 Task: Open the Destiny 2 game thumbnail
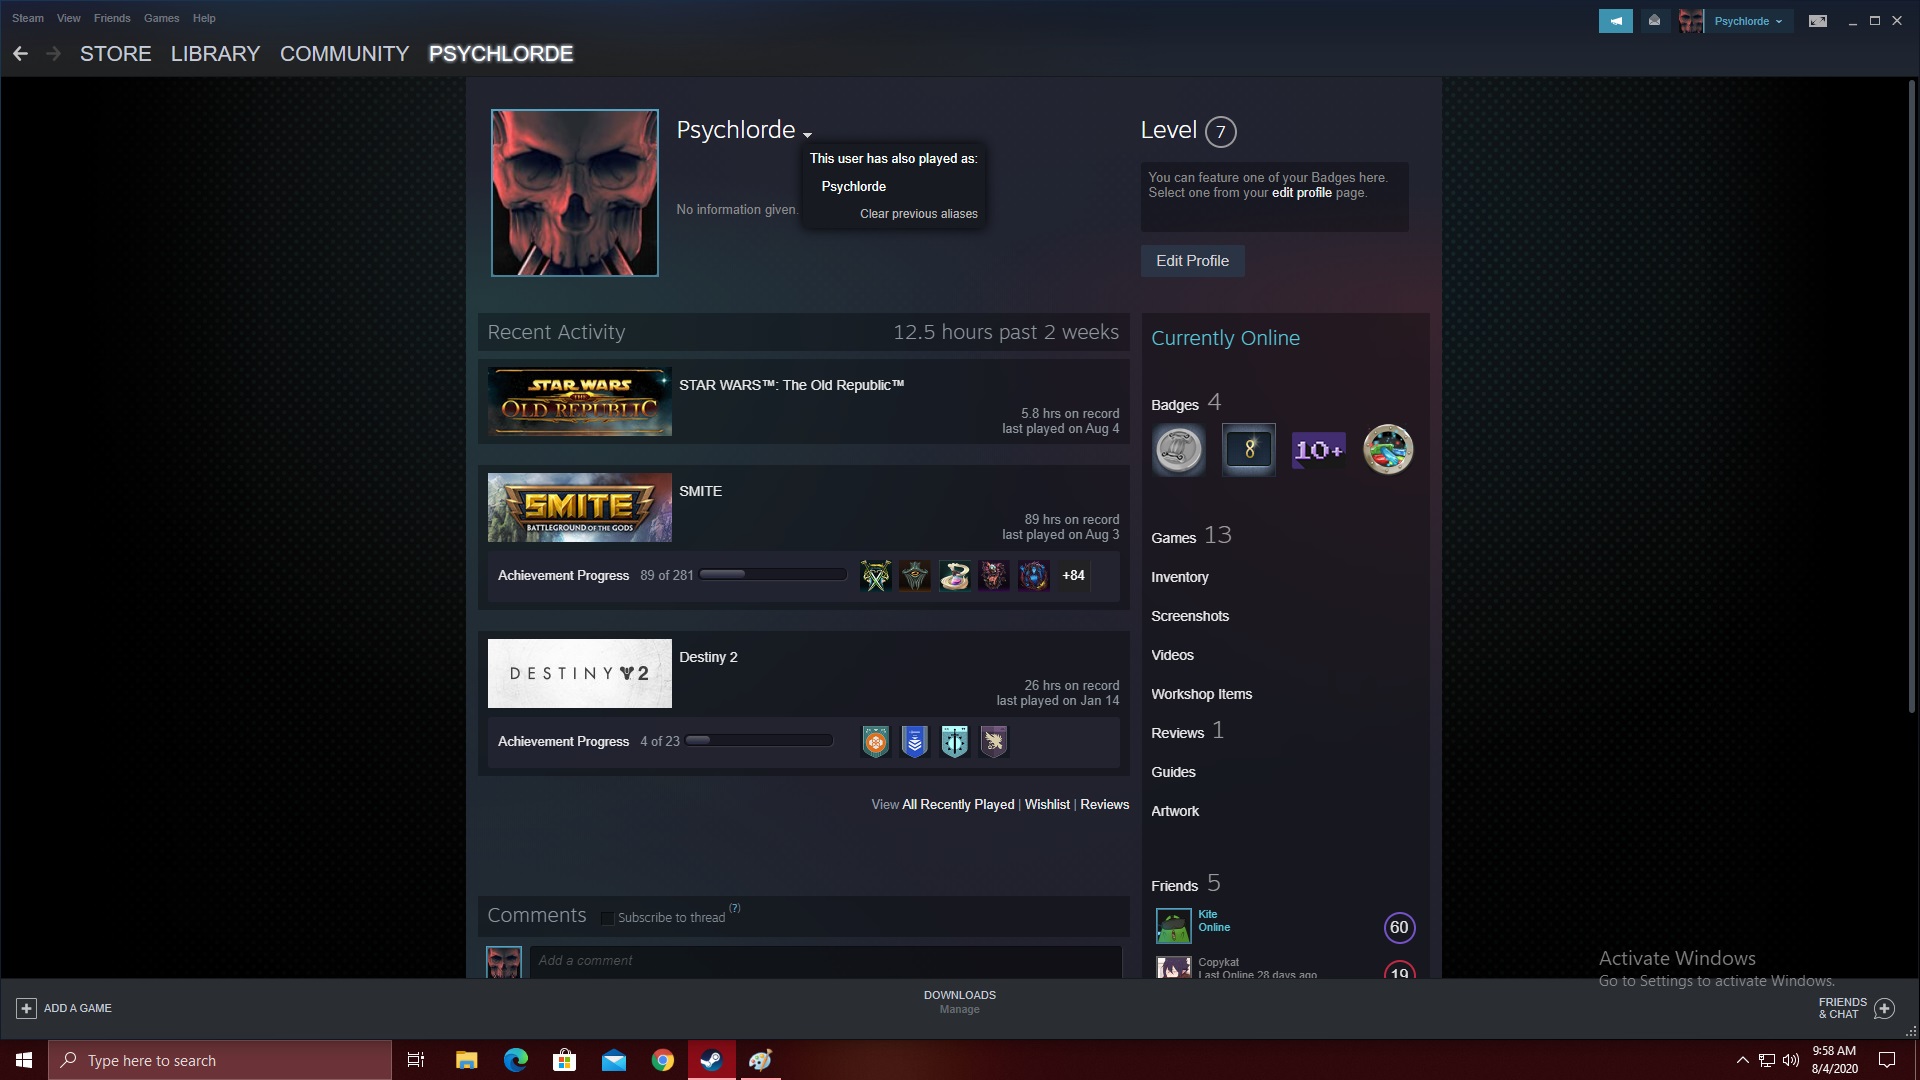click(x=579, y=673)
